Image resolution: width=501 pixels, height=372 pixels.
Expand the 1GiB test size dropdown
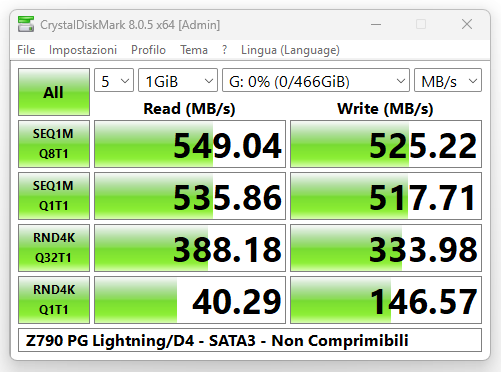click(178, 80)
